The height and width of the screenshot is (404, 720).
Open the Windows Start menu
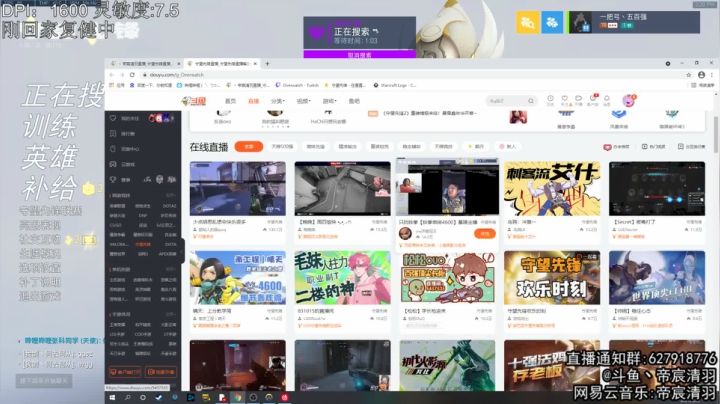112,398
